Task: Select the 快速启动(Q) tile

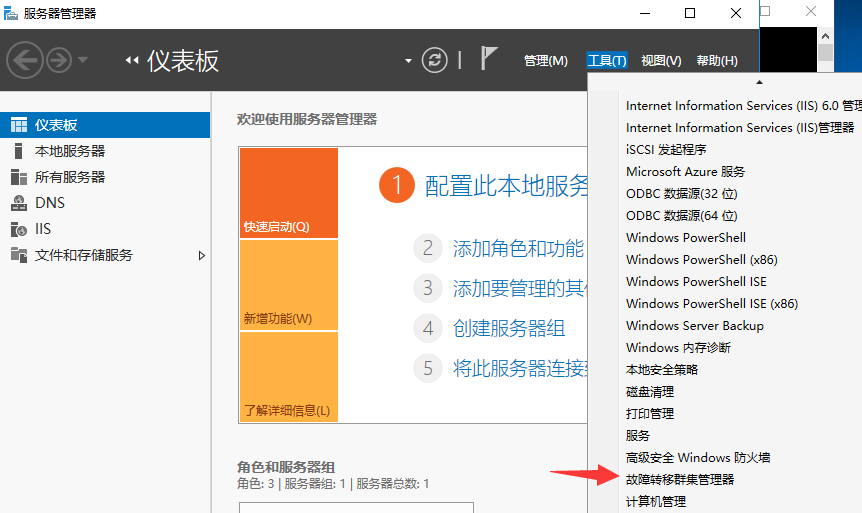Action: click(288, 193)
